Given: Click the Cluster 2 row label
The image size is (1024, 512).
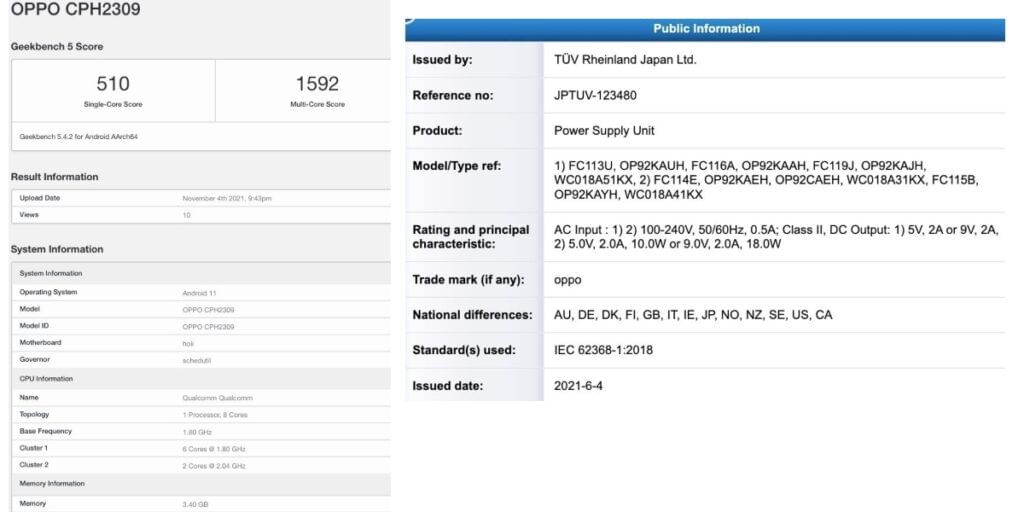Looking at the screenshot, I should click(33, 465).
